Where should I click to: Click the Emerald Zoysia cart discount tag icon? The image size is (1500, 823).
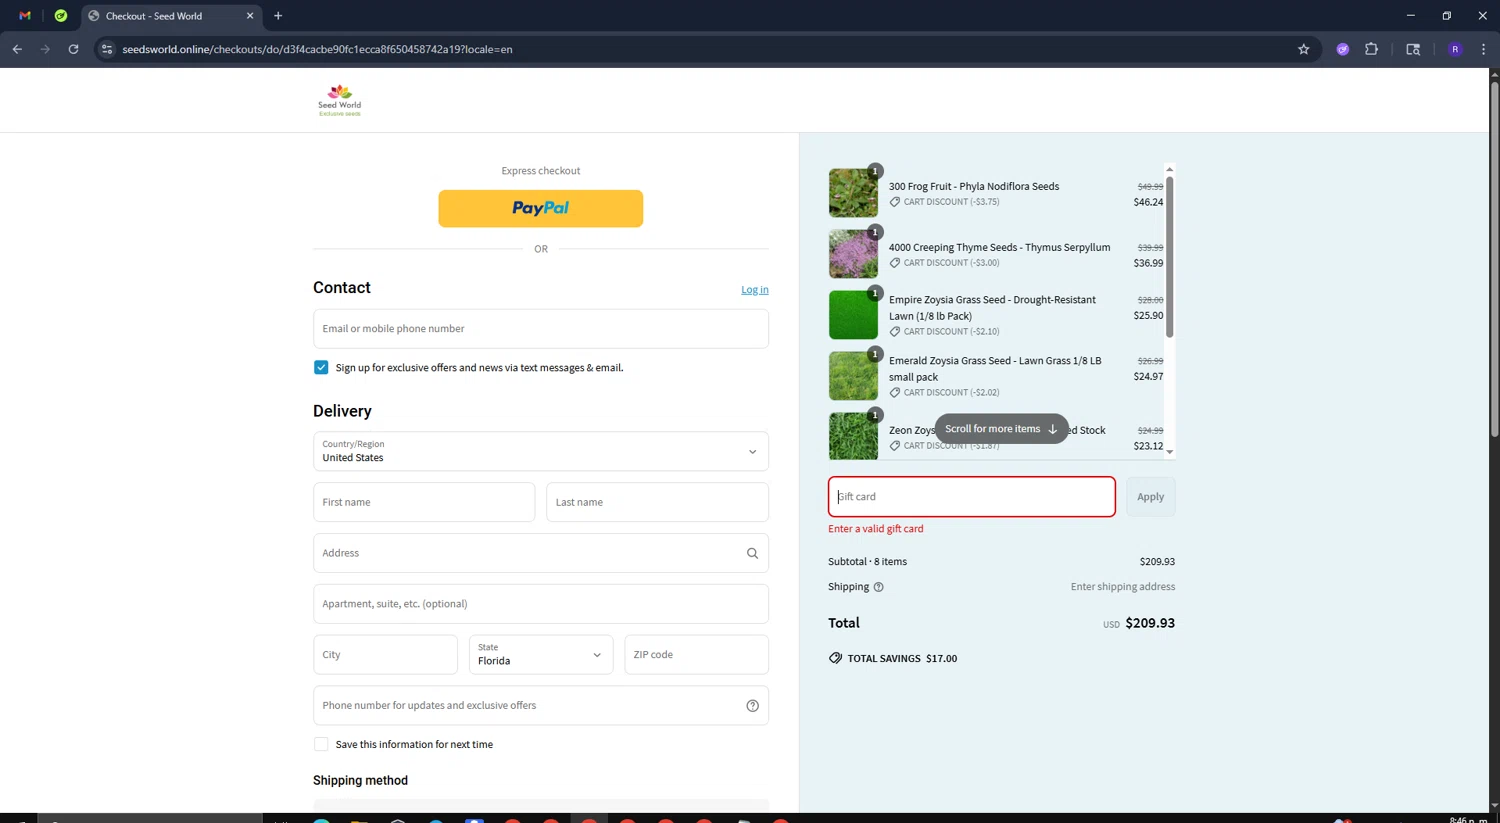(x=895, y=393)
